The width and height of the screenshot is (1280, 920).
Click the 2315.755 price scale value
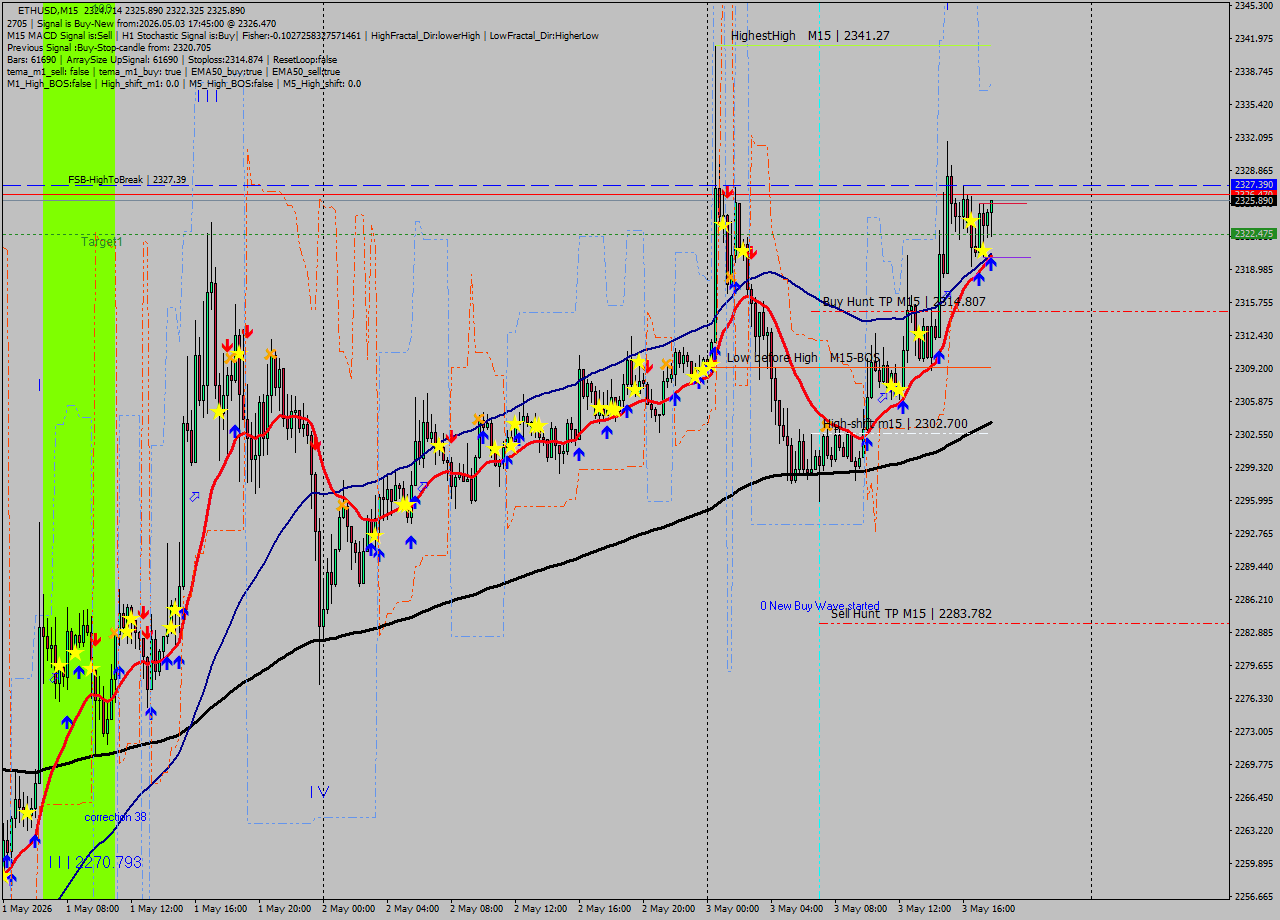(1254, 303)
